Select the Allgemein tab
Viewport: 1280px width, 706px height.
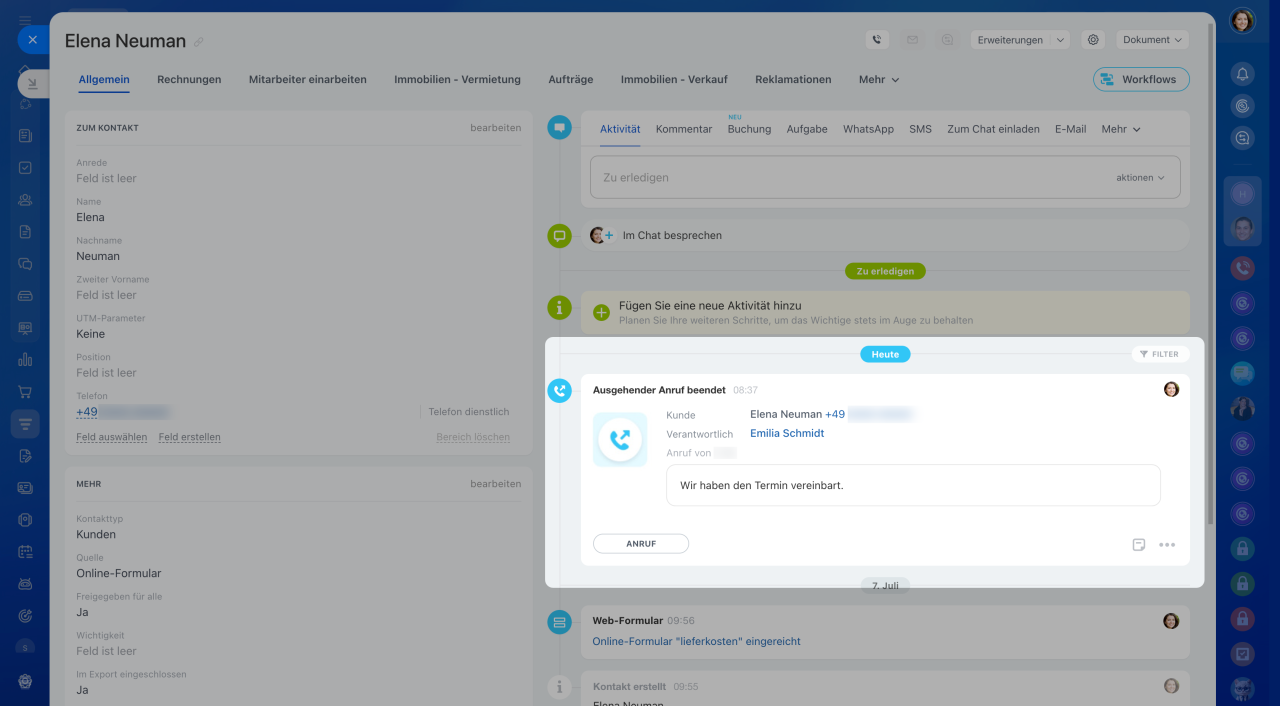104,79
